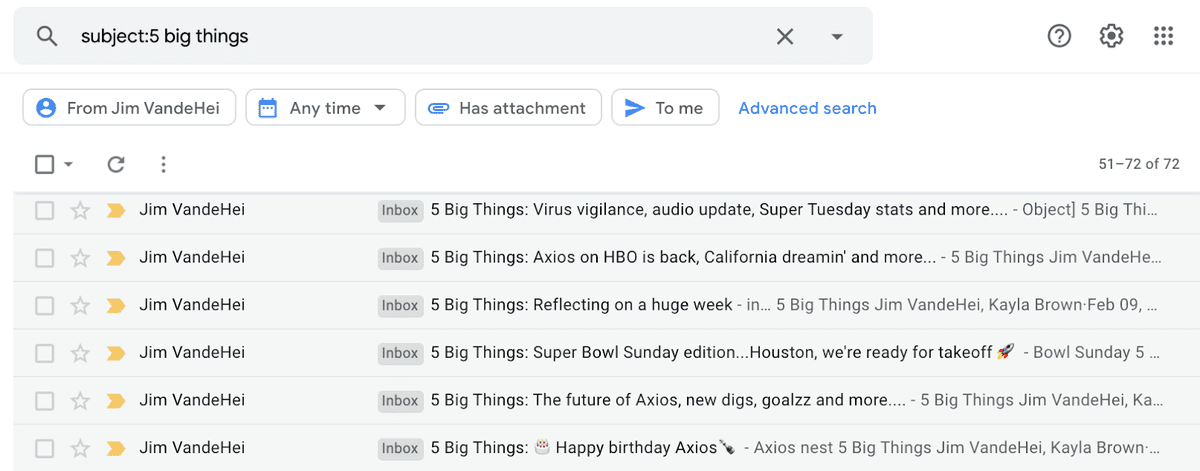Select checkbox for Virus vigilance email
The width and height of the screenshot is (1200, 471).
[x=44, y=210]
